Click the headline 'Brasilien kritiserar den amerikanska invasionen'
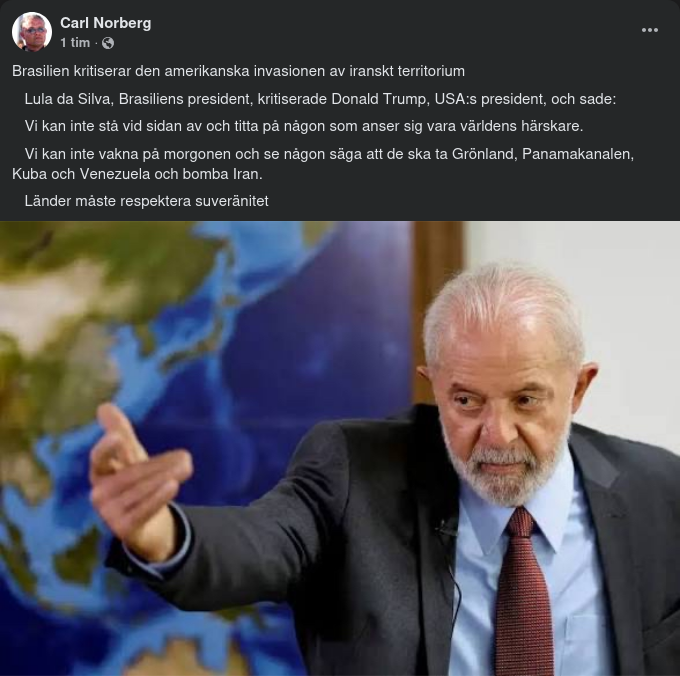 (238, 71)
